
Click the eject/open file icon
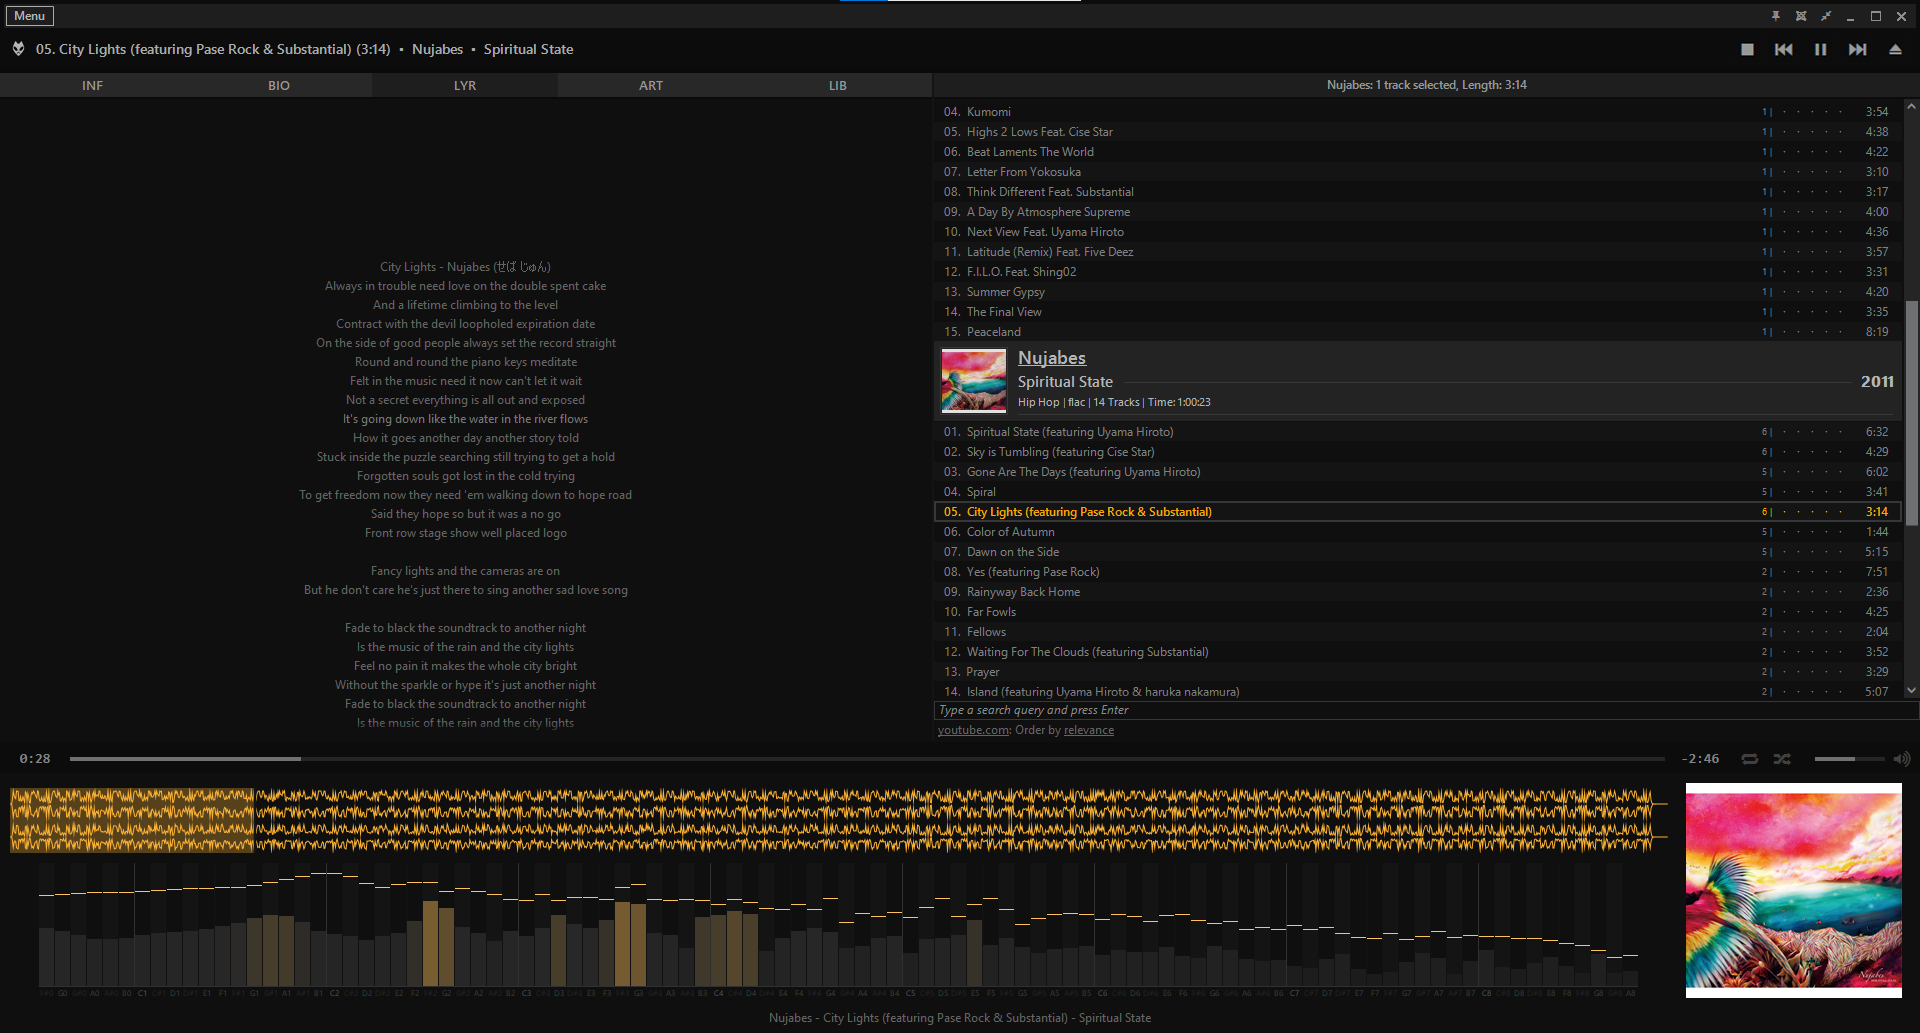tap(1895, 50)
